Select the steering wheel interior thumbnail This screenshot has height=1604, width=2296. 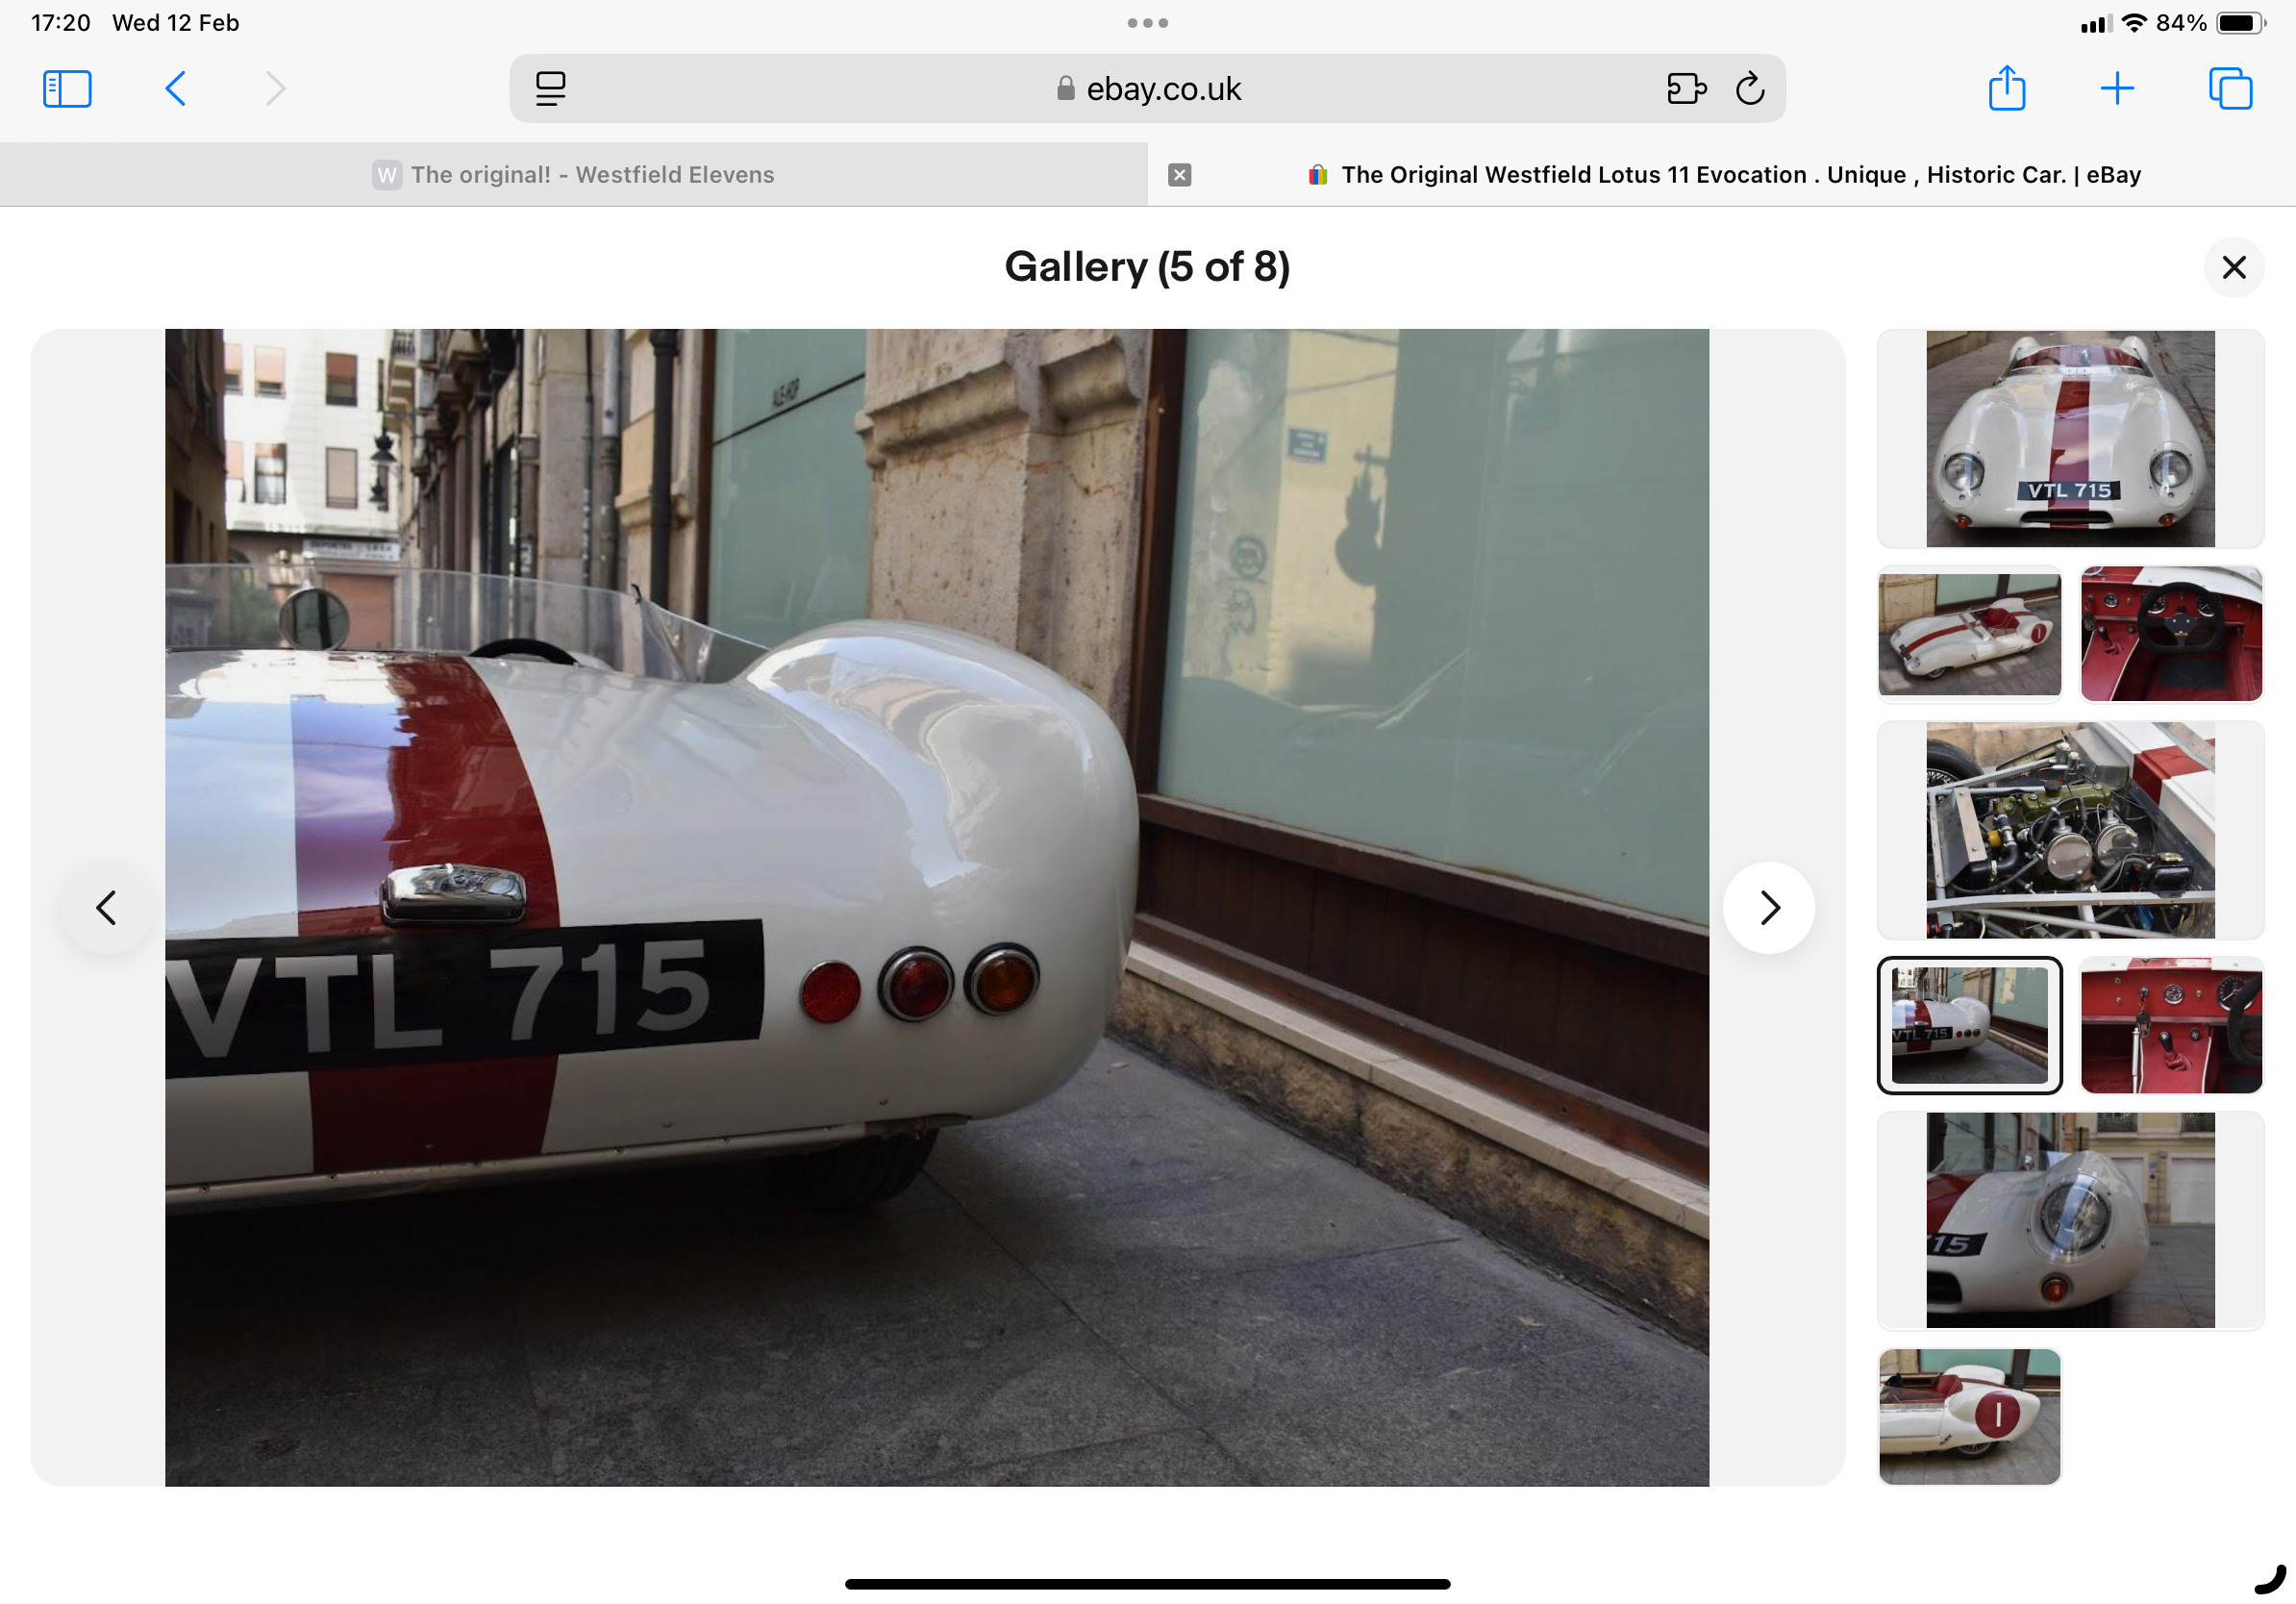(x=2170, y=634)
